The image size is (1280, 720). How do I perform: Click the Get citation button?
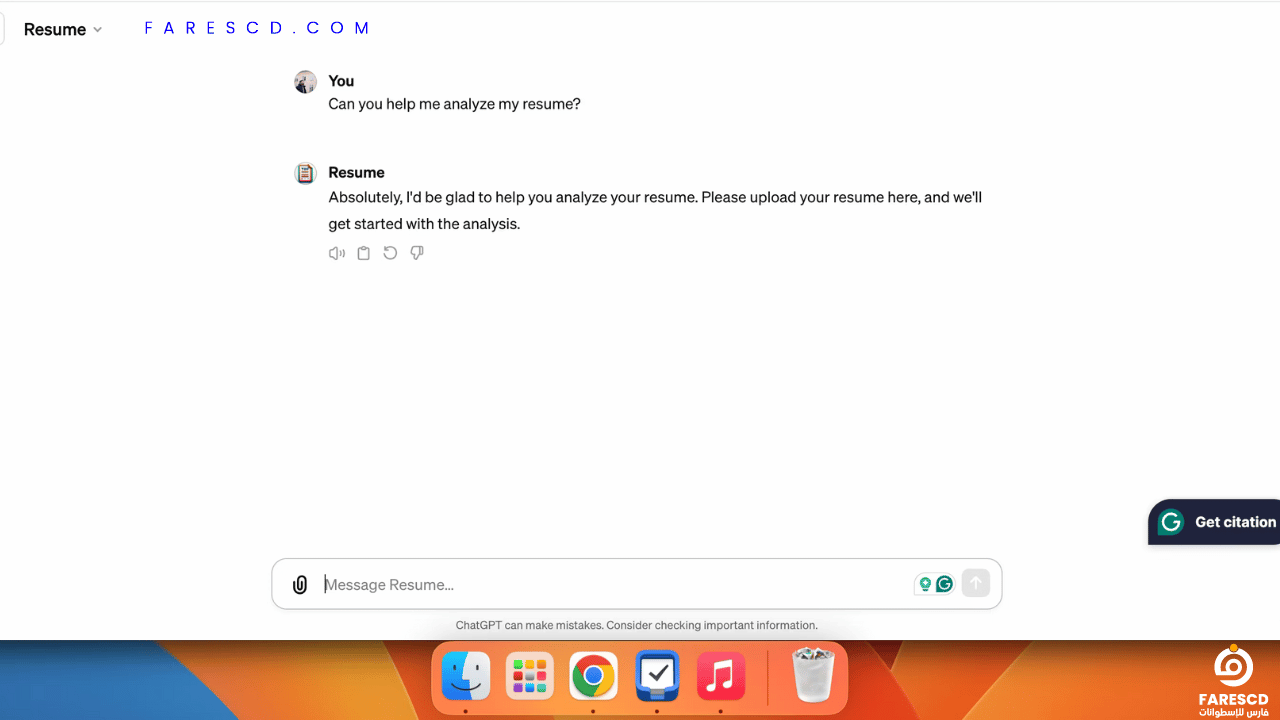pos(1214,522)
